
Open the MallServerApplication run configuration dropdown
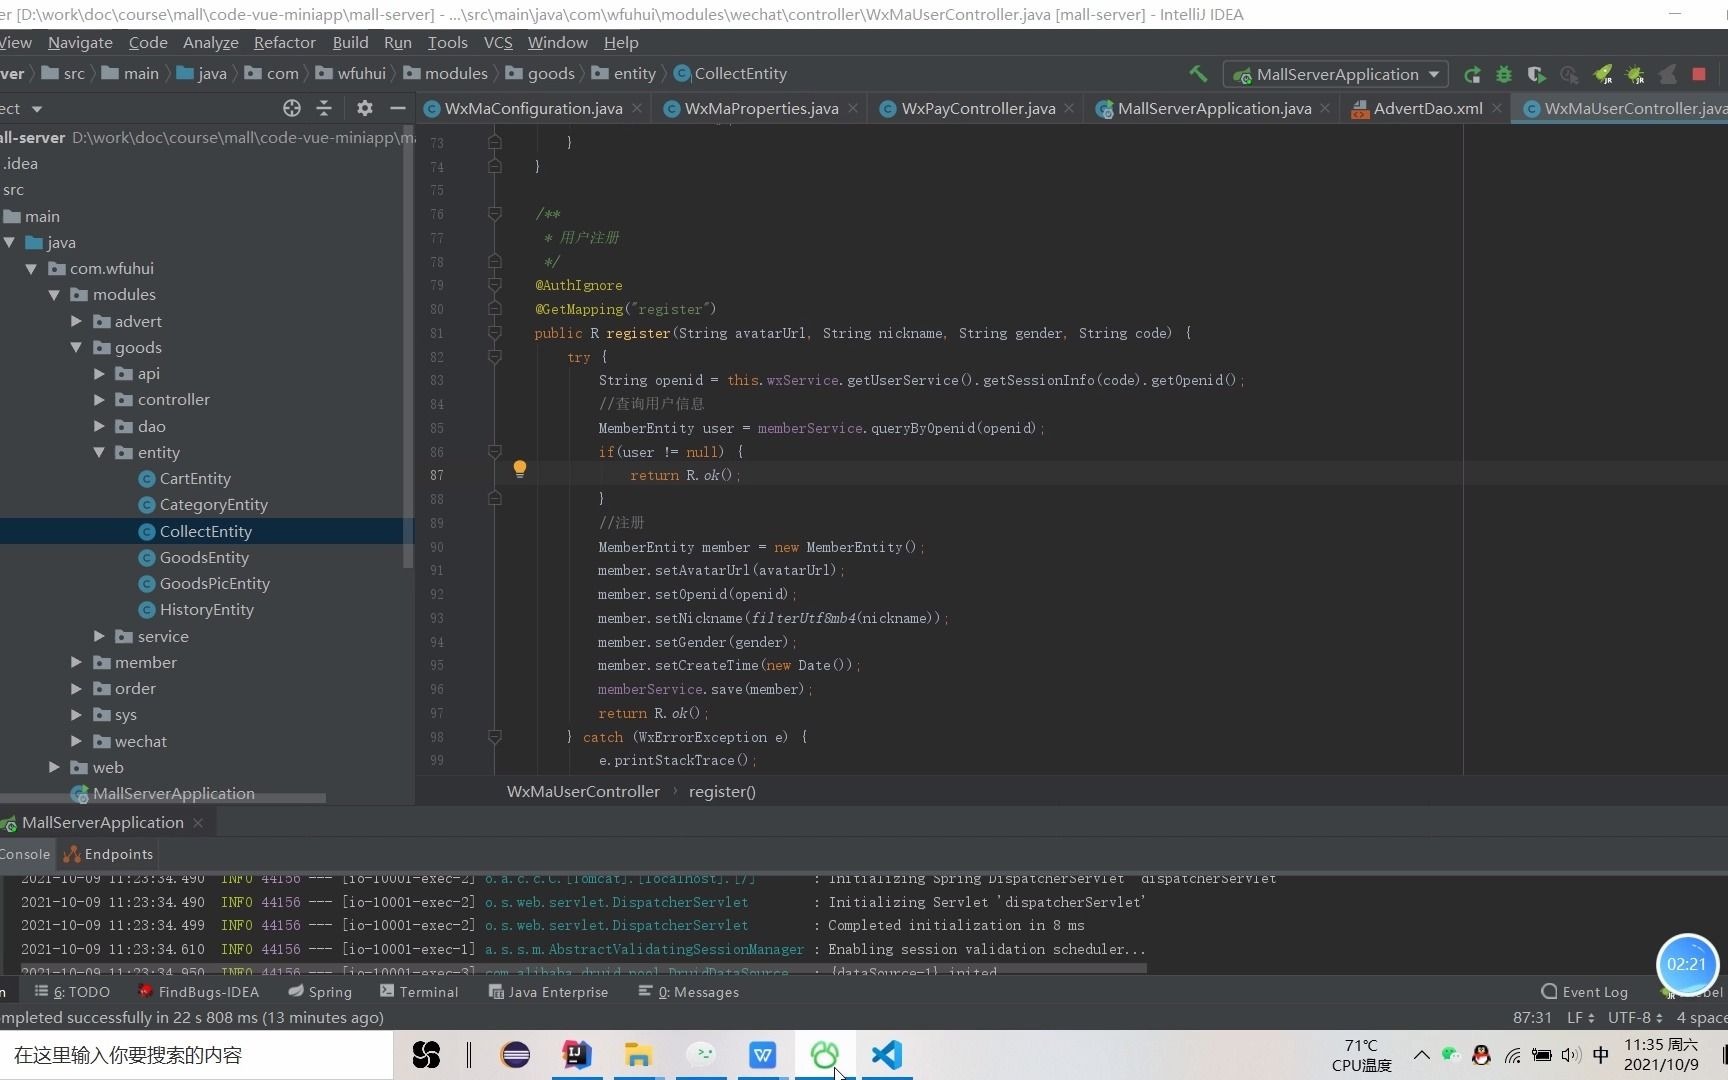point(1434,74)
